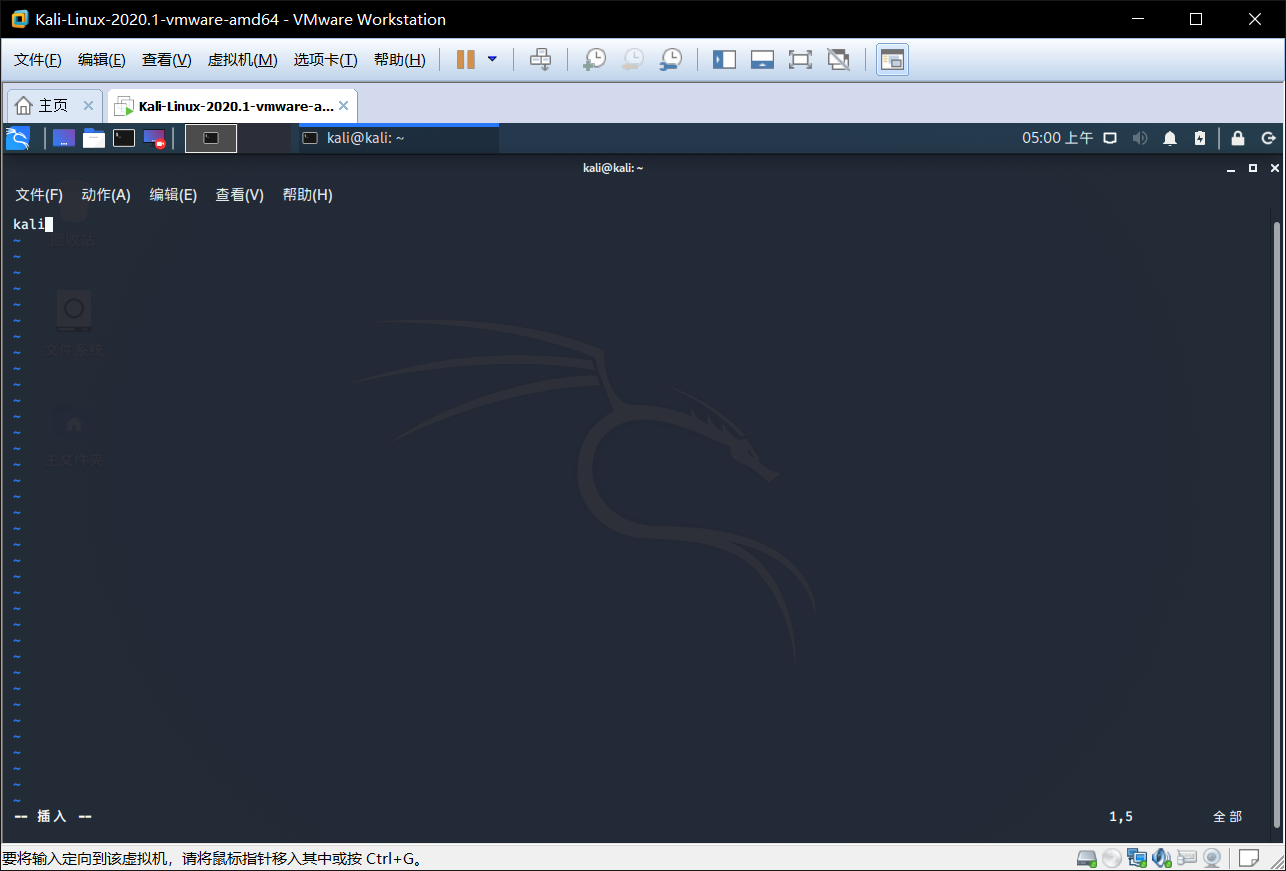Select the kali@kali: ~ taskbar window button
This screenshot has height=871, width=1286.
399,138
